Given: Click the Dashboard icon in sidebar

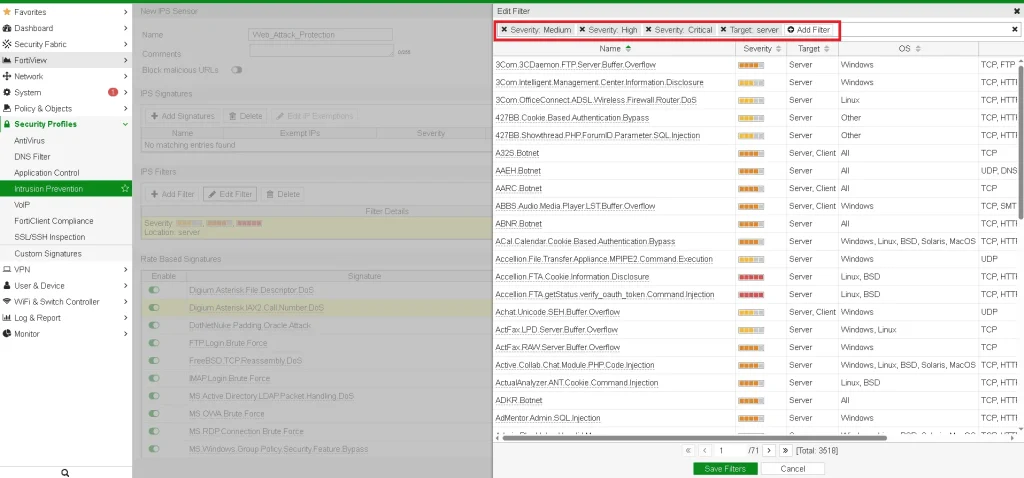Looking at the screenshot, I should pyautogui.click(x=7, y=28).
